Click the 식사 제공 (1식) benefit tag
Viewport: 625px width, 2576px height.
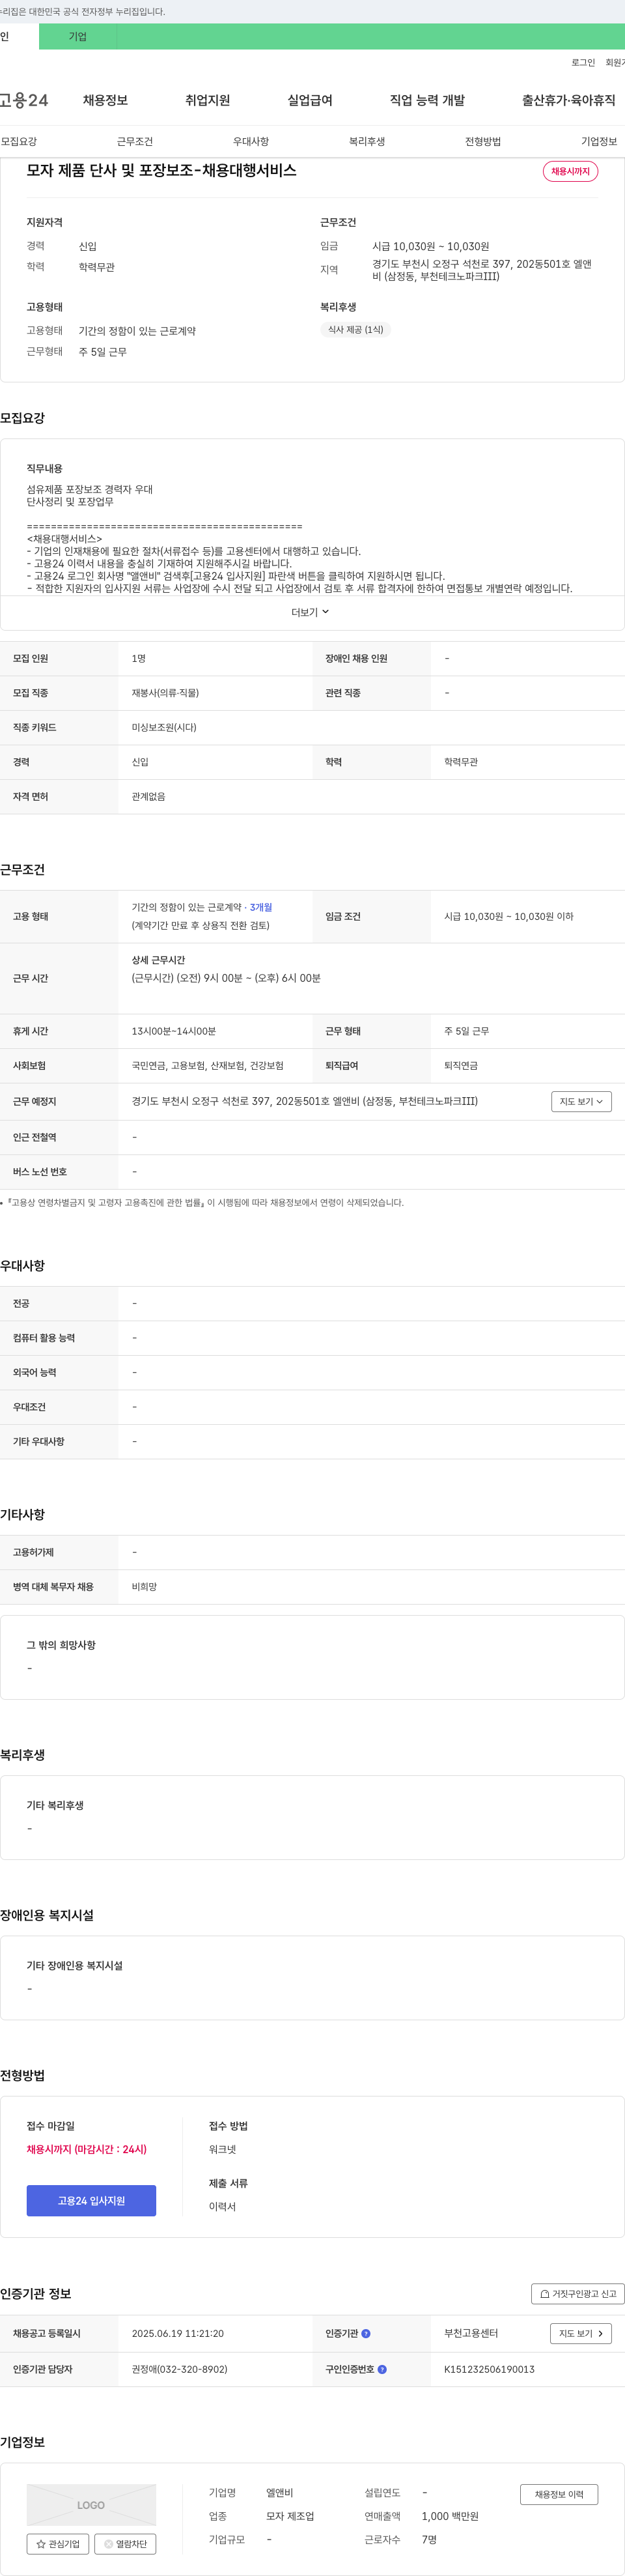coord(355,329)
